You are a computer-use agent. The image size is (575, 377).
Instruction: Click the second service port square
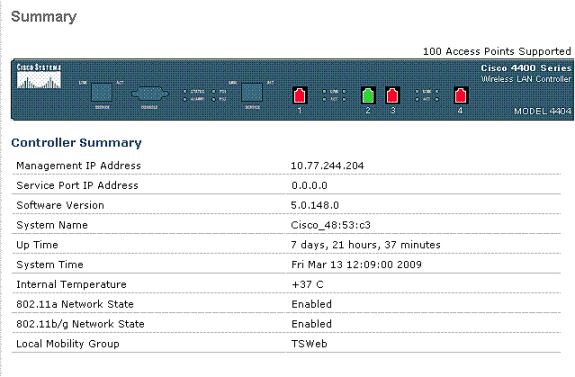[x=252, y=92]
